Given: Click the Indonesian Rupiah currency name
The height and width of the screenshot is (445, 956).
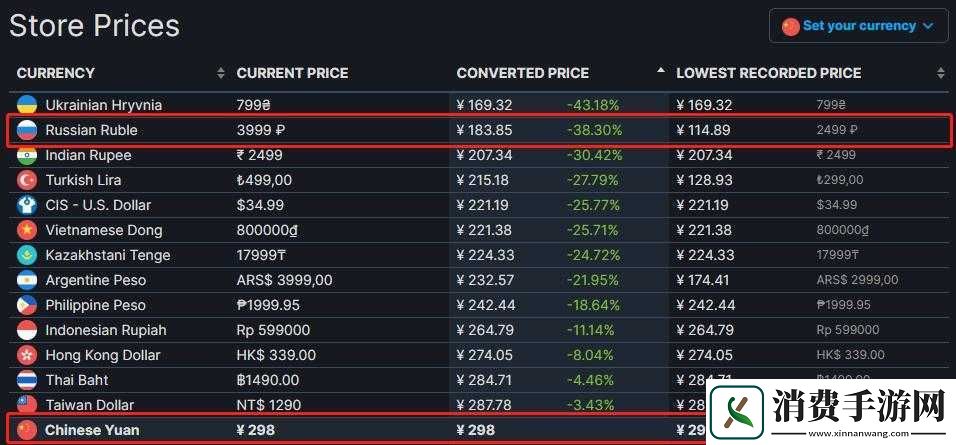Looking at the screenshot, I should click(x=106, y=330).
